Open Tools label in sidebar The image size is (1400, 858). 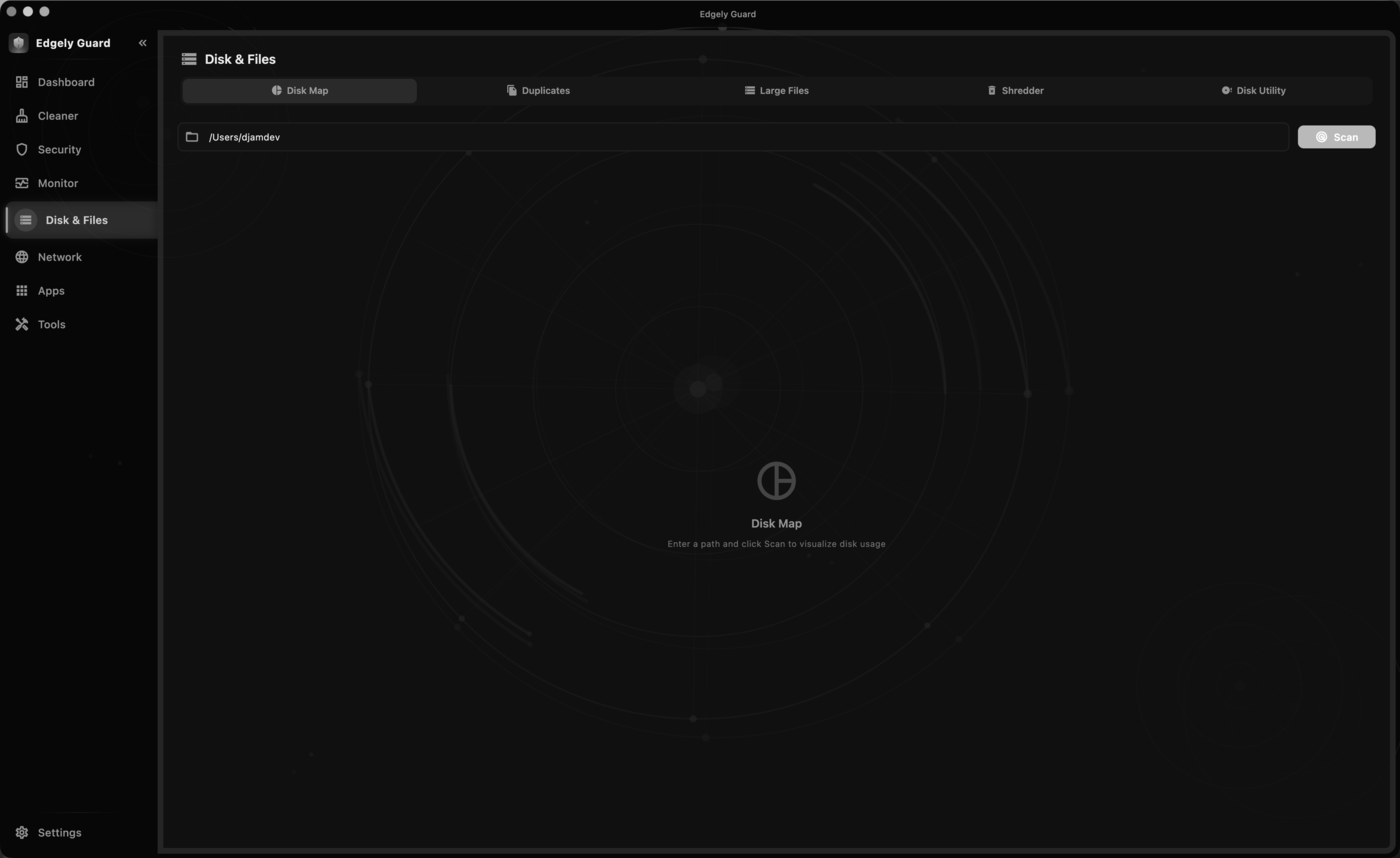[52, 325]
